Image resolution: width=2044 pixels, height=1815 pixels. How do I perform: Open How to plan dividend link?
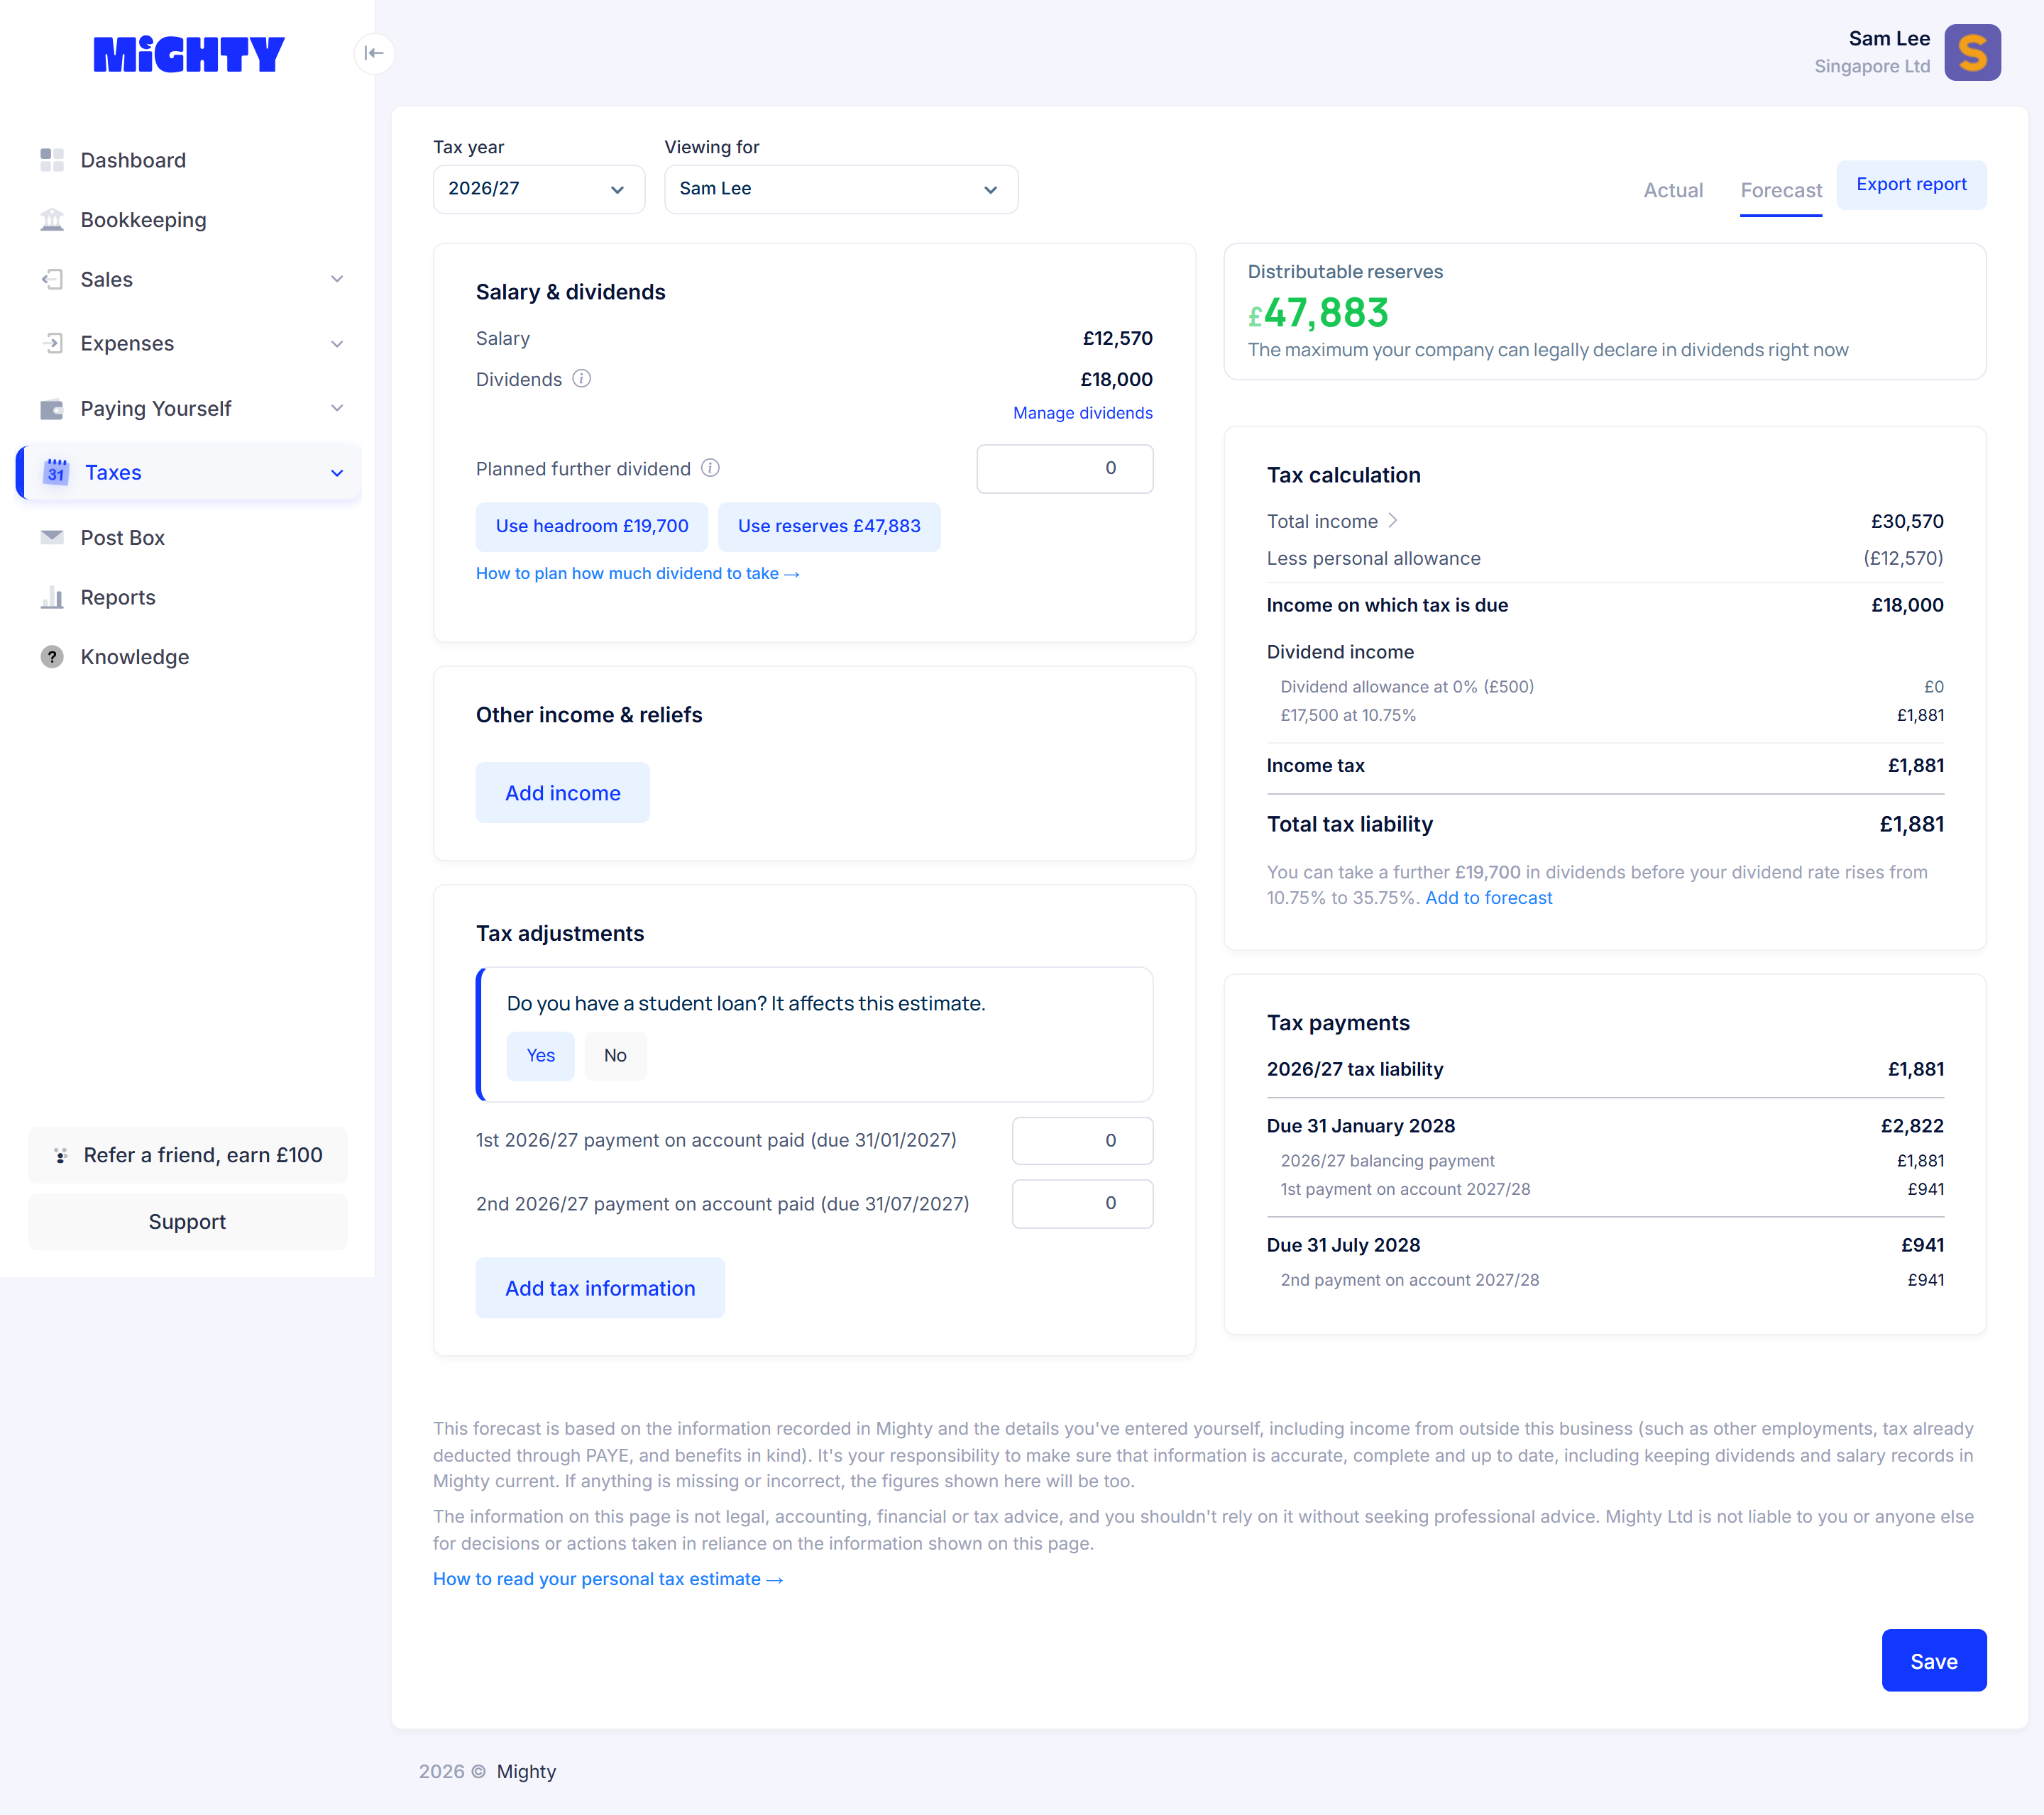point(638,573)
